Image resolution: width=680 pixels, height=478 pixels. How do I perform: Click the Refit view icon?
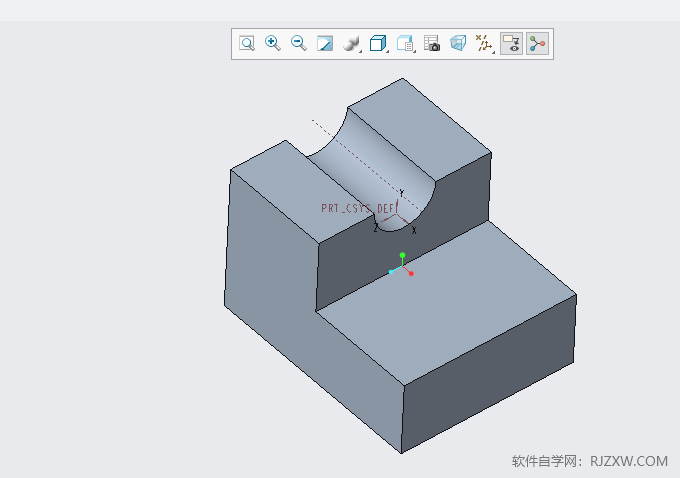247,43
